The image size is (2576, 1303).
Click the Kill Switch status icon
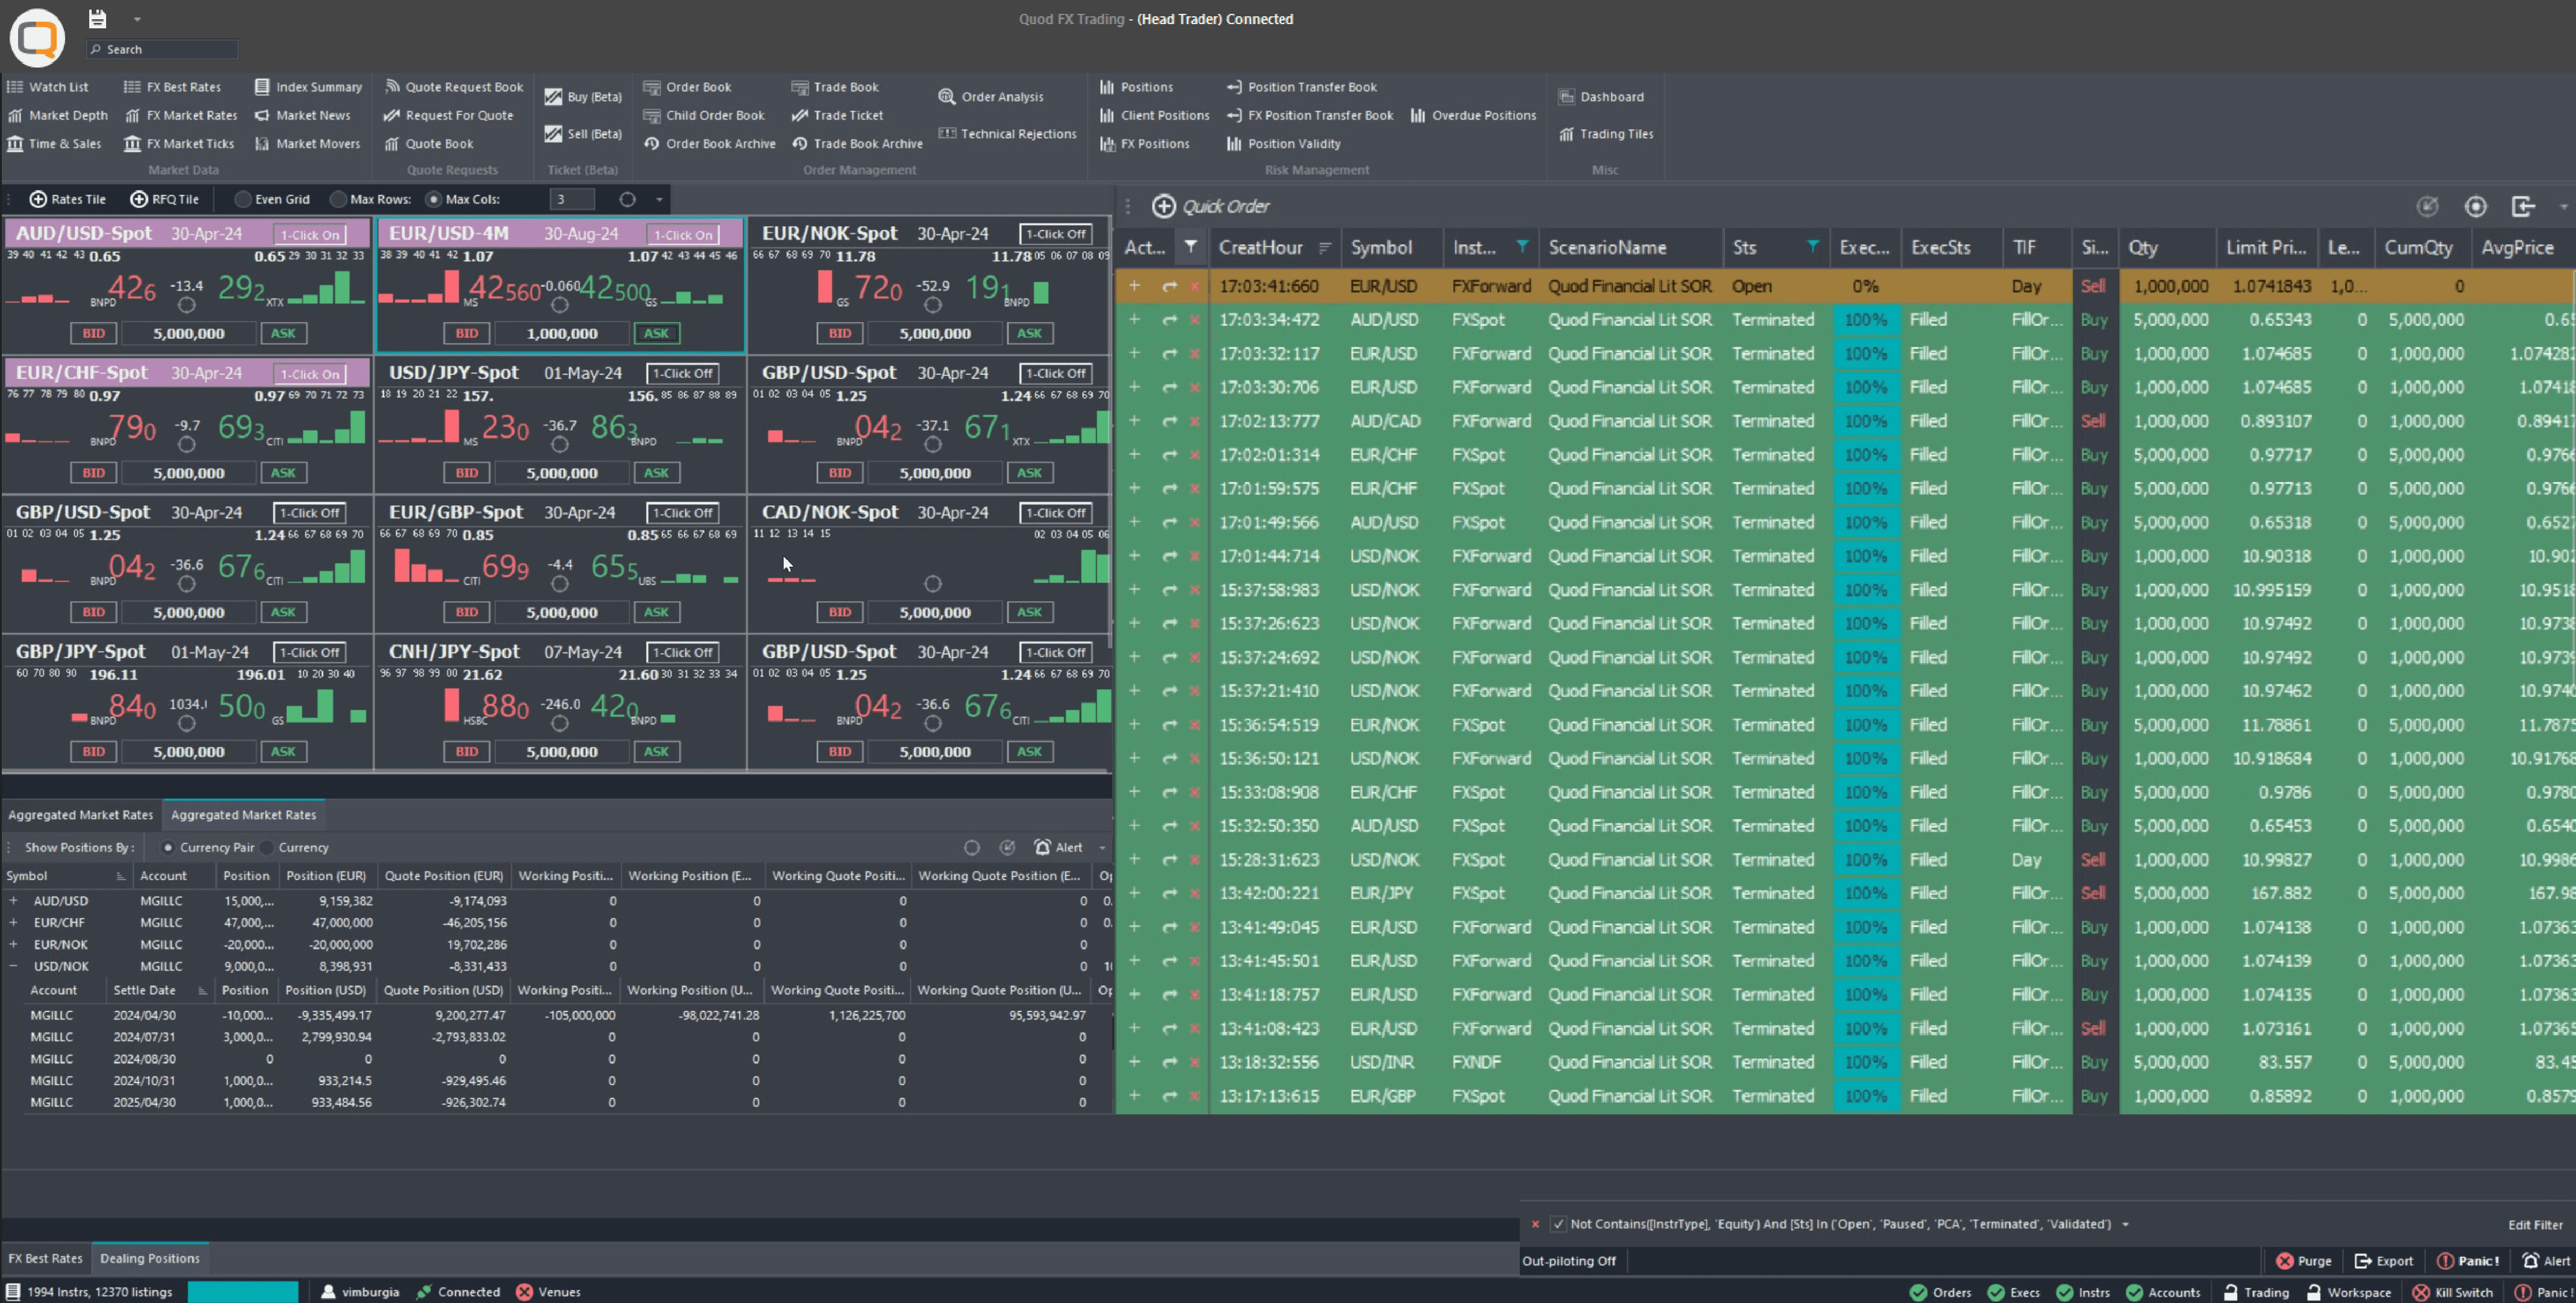click(2420, 1292)
